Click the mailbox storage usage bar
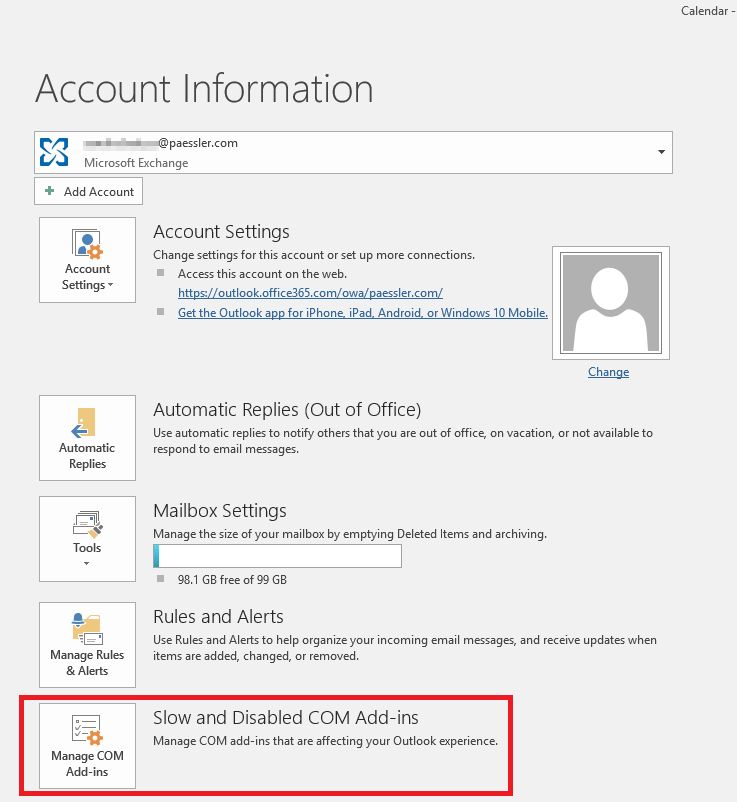737x802 pixels. [x=277, y=556]
